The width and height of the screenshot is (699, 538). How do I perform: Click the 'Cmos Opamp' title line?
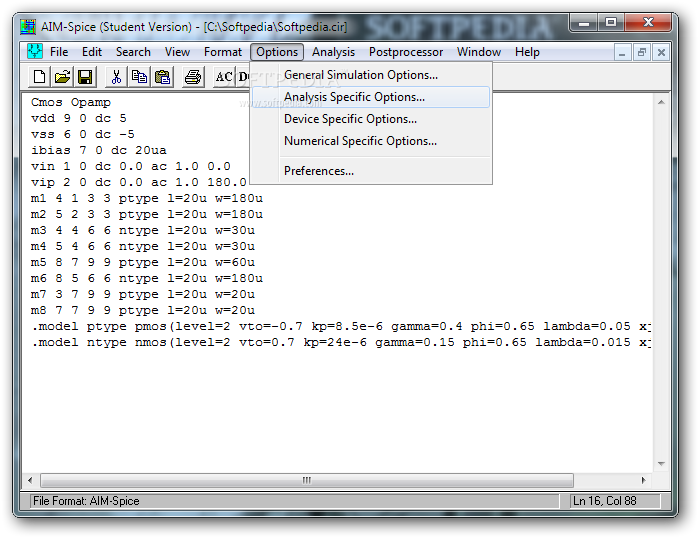click(71, 103)
